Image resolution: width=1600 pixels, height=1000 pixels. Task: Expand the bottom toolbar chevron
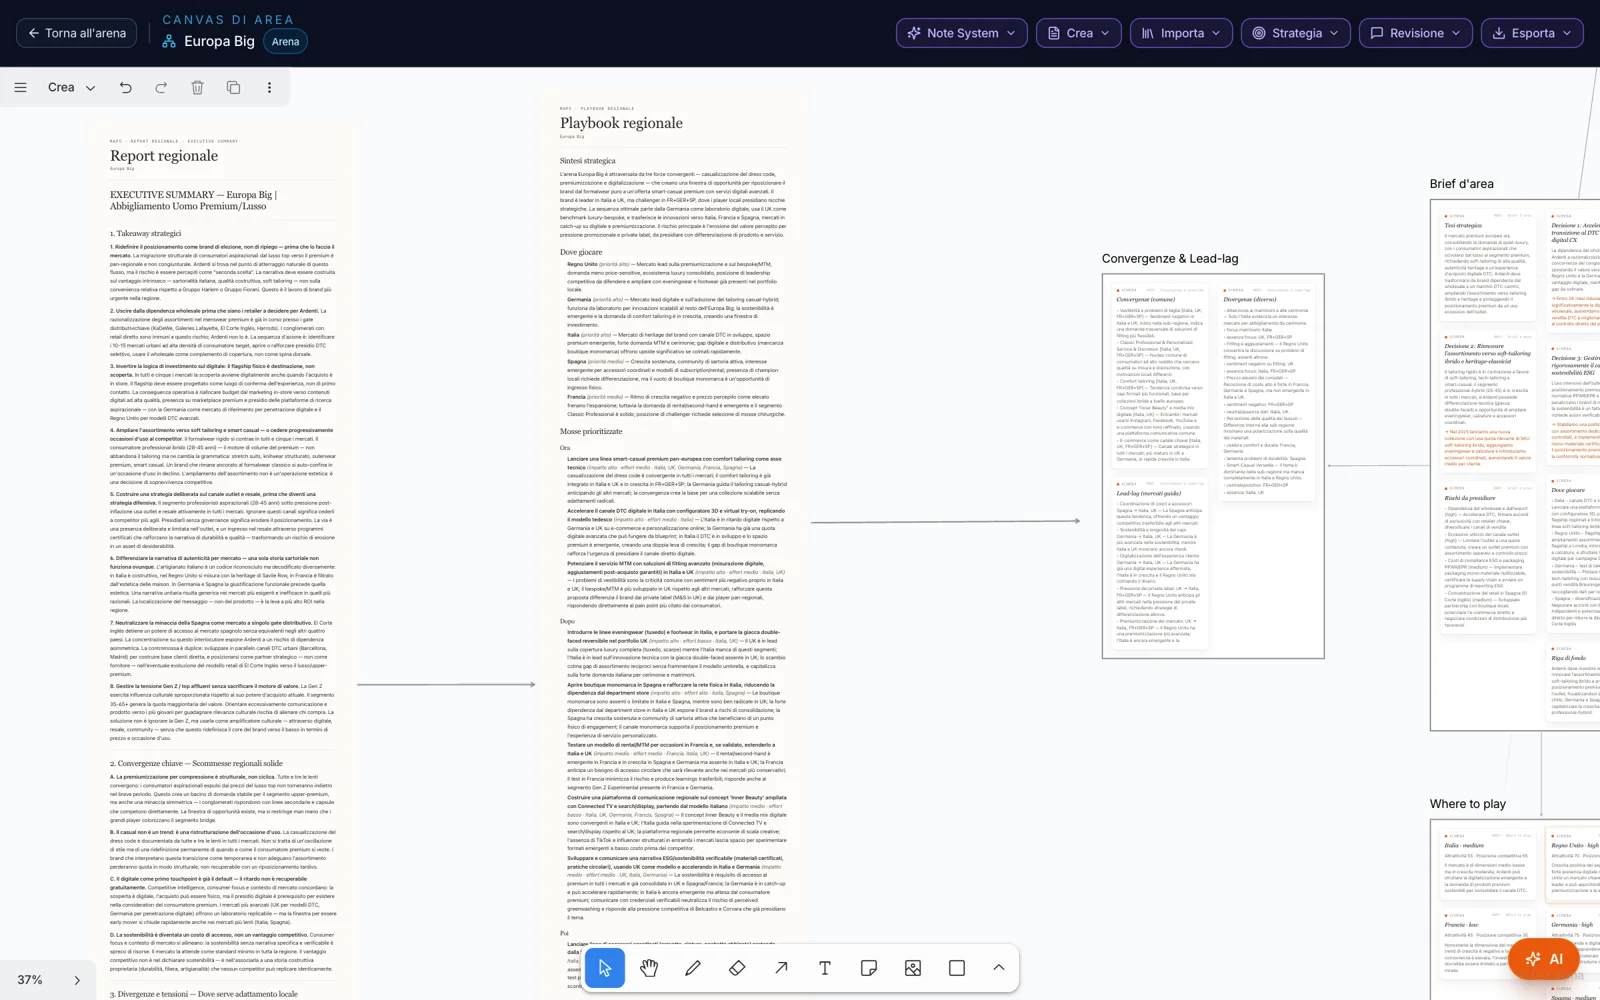click(x=999, y=968)
